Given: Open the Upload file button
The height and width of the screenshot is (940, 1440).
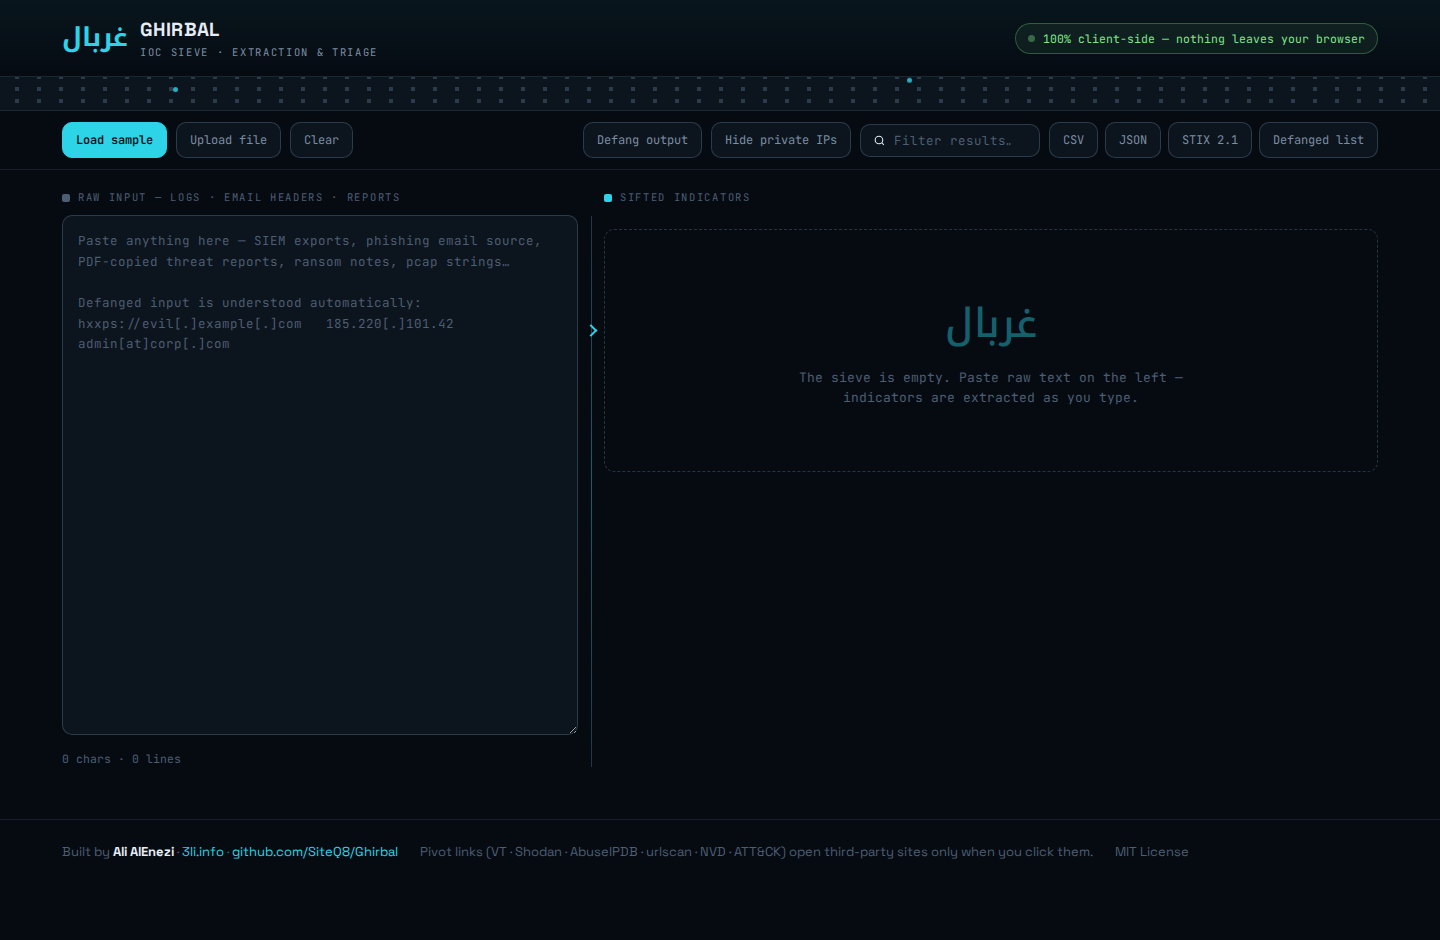Looking at the screenshot, I should click(x=228, y=140).
